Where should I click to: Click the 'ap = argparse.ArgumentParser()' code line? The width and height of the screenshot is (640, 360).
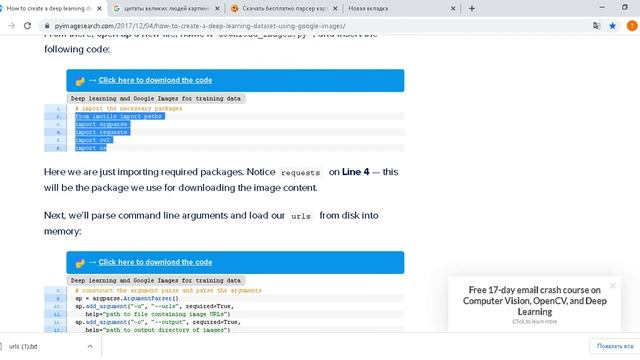pos(127,298)
